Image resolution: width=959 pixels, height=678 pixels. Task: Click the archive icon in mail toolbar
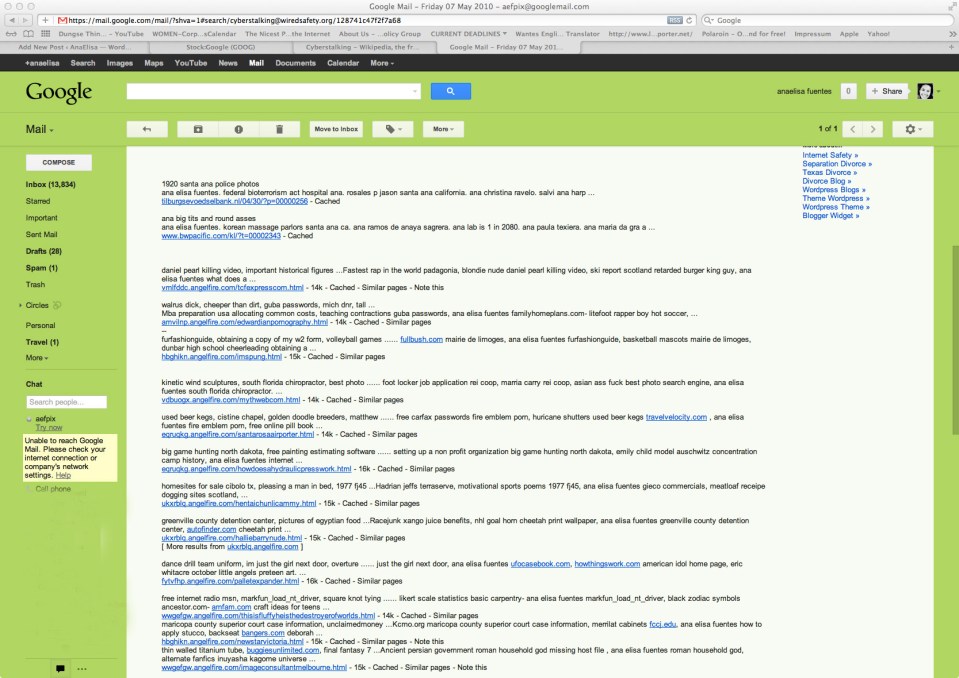click(x=198, y=129)
